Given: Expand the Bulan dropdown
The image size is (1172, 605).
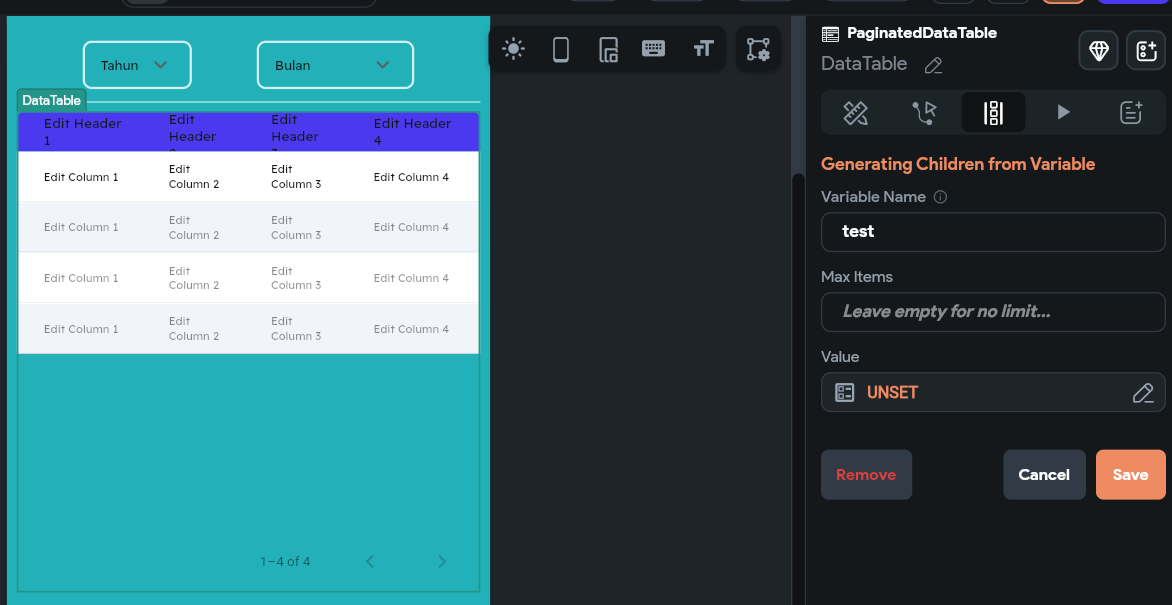Looking at the screenshot, I should tap(335, 65).
